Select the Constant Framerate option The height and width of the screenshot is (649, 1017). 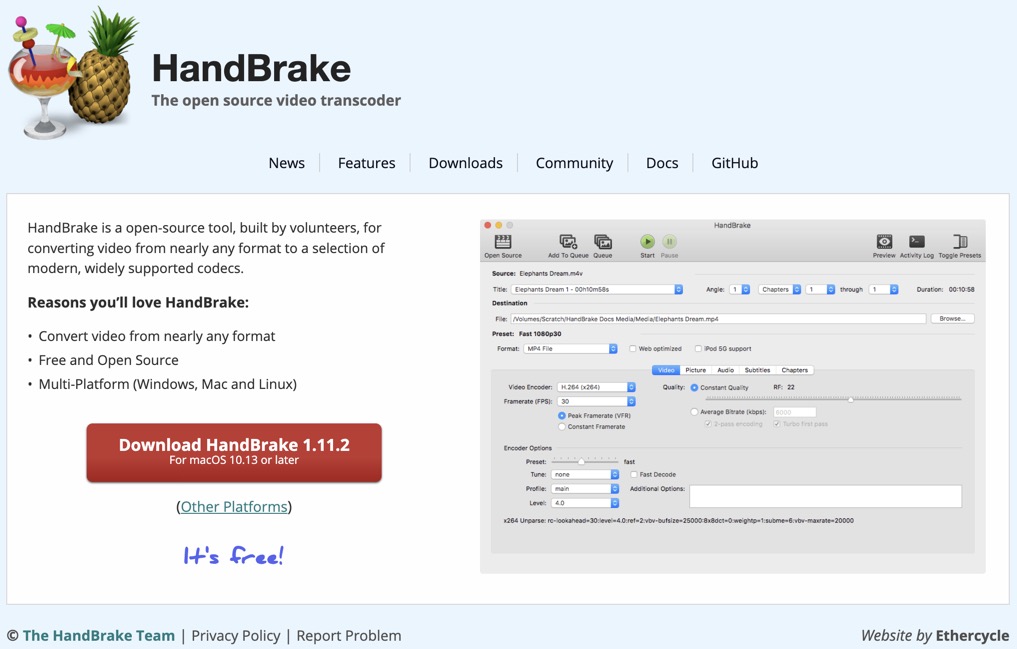[562, 427]
